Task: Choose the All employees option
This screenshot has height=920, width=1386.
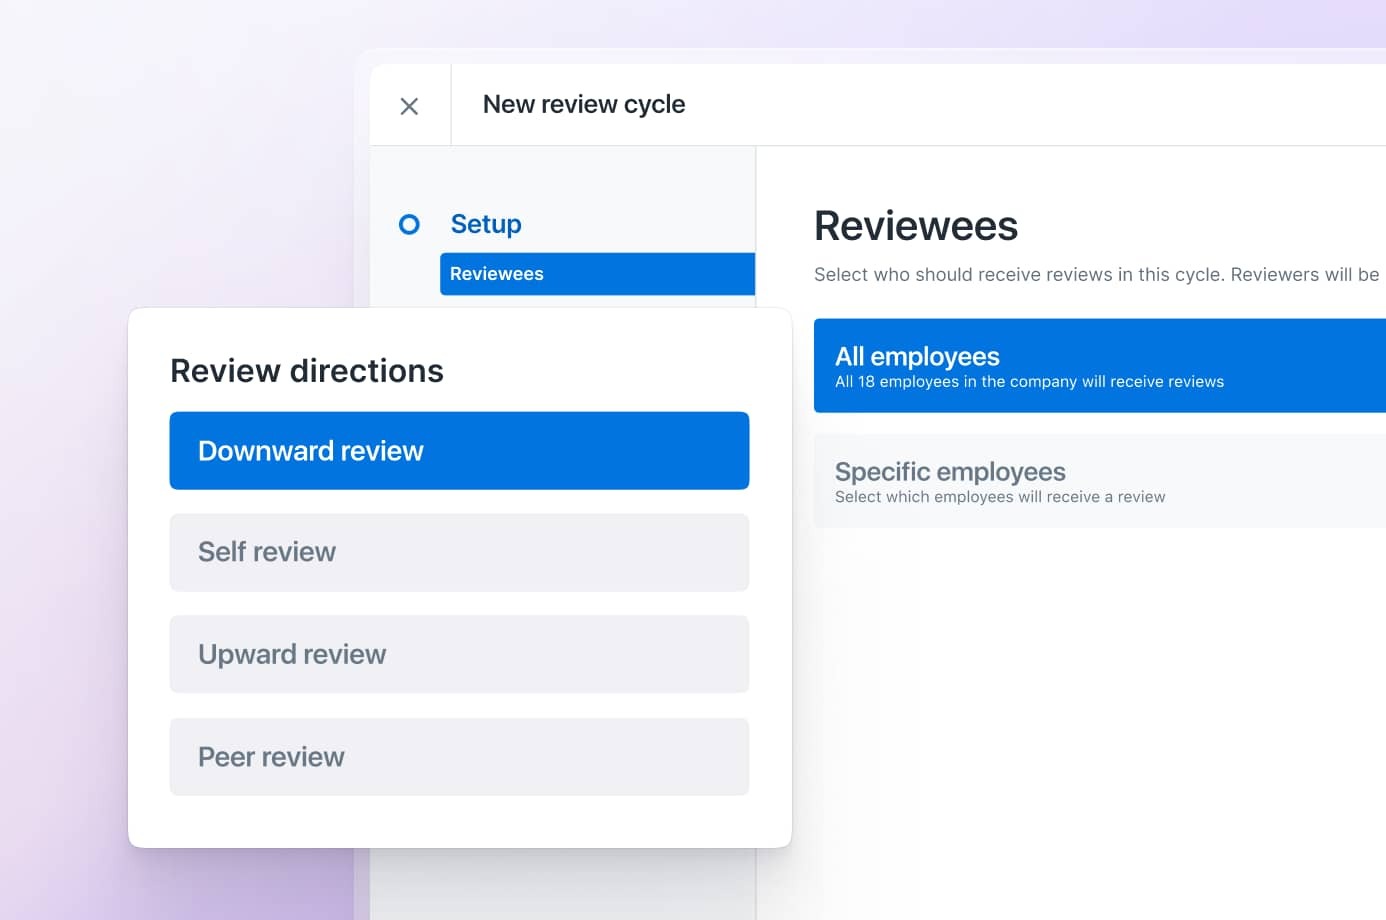Action: point(1100,366)
